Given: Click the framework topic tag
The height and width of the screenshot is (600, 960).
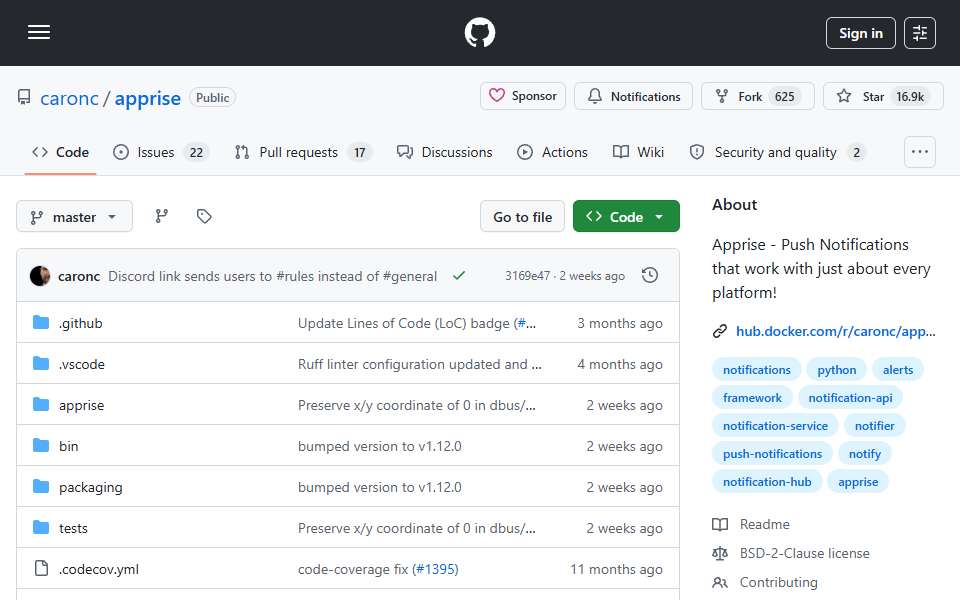Looking at the screenshot, I should pyautogui.click(x=752, y=398).
